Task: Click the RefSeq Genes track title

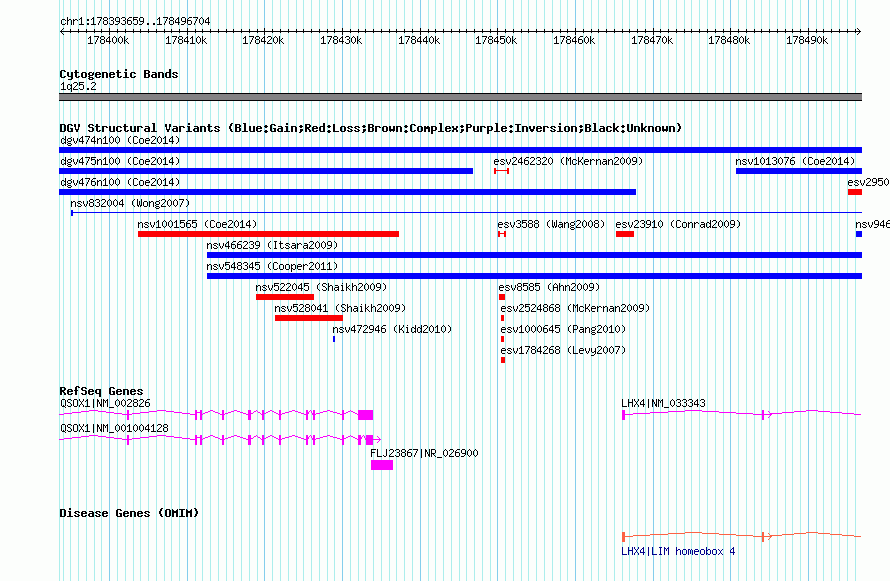Action: coord(101,391)
